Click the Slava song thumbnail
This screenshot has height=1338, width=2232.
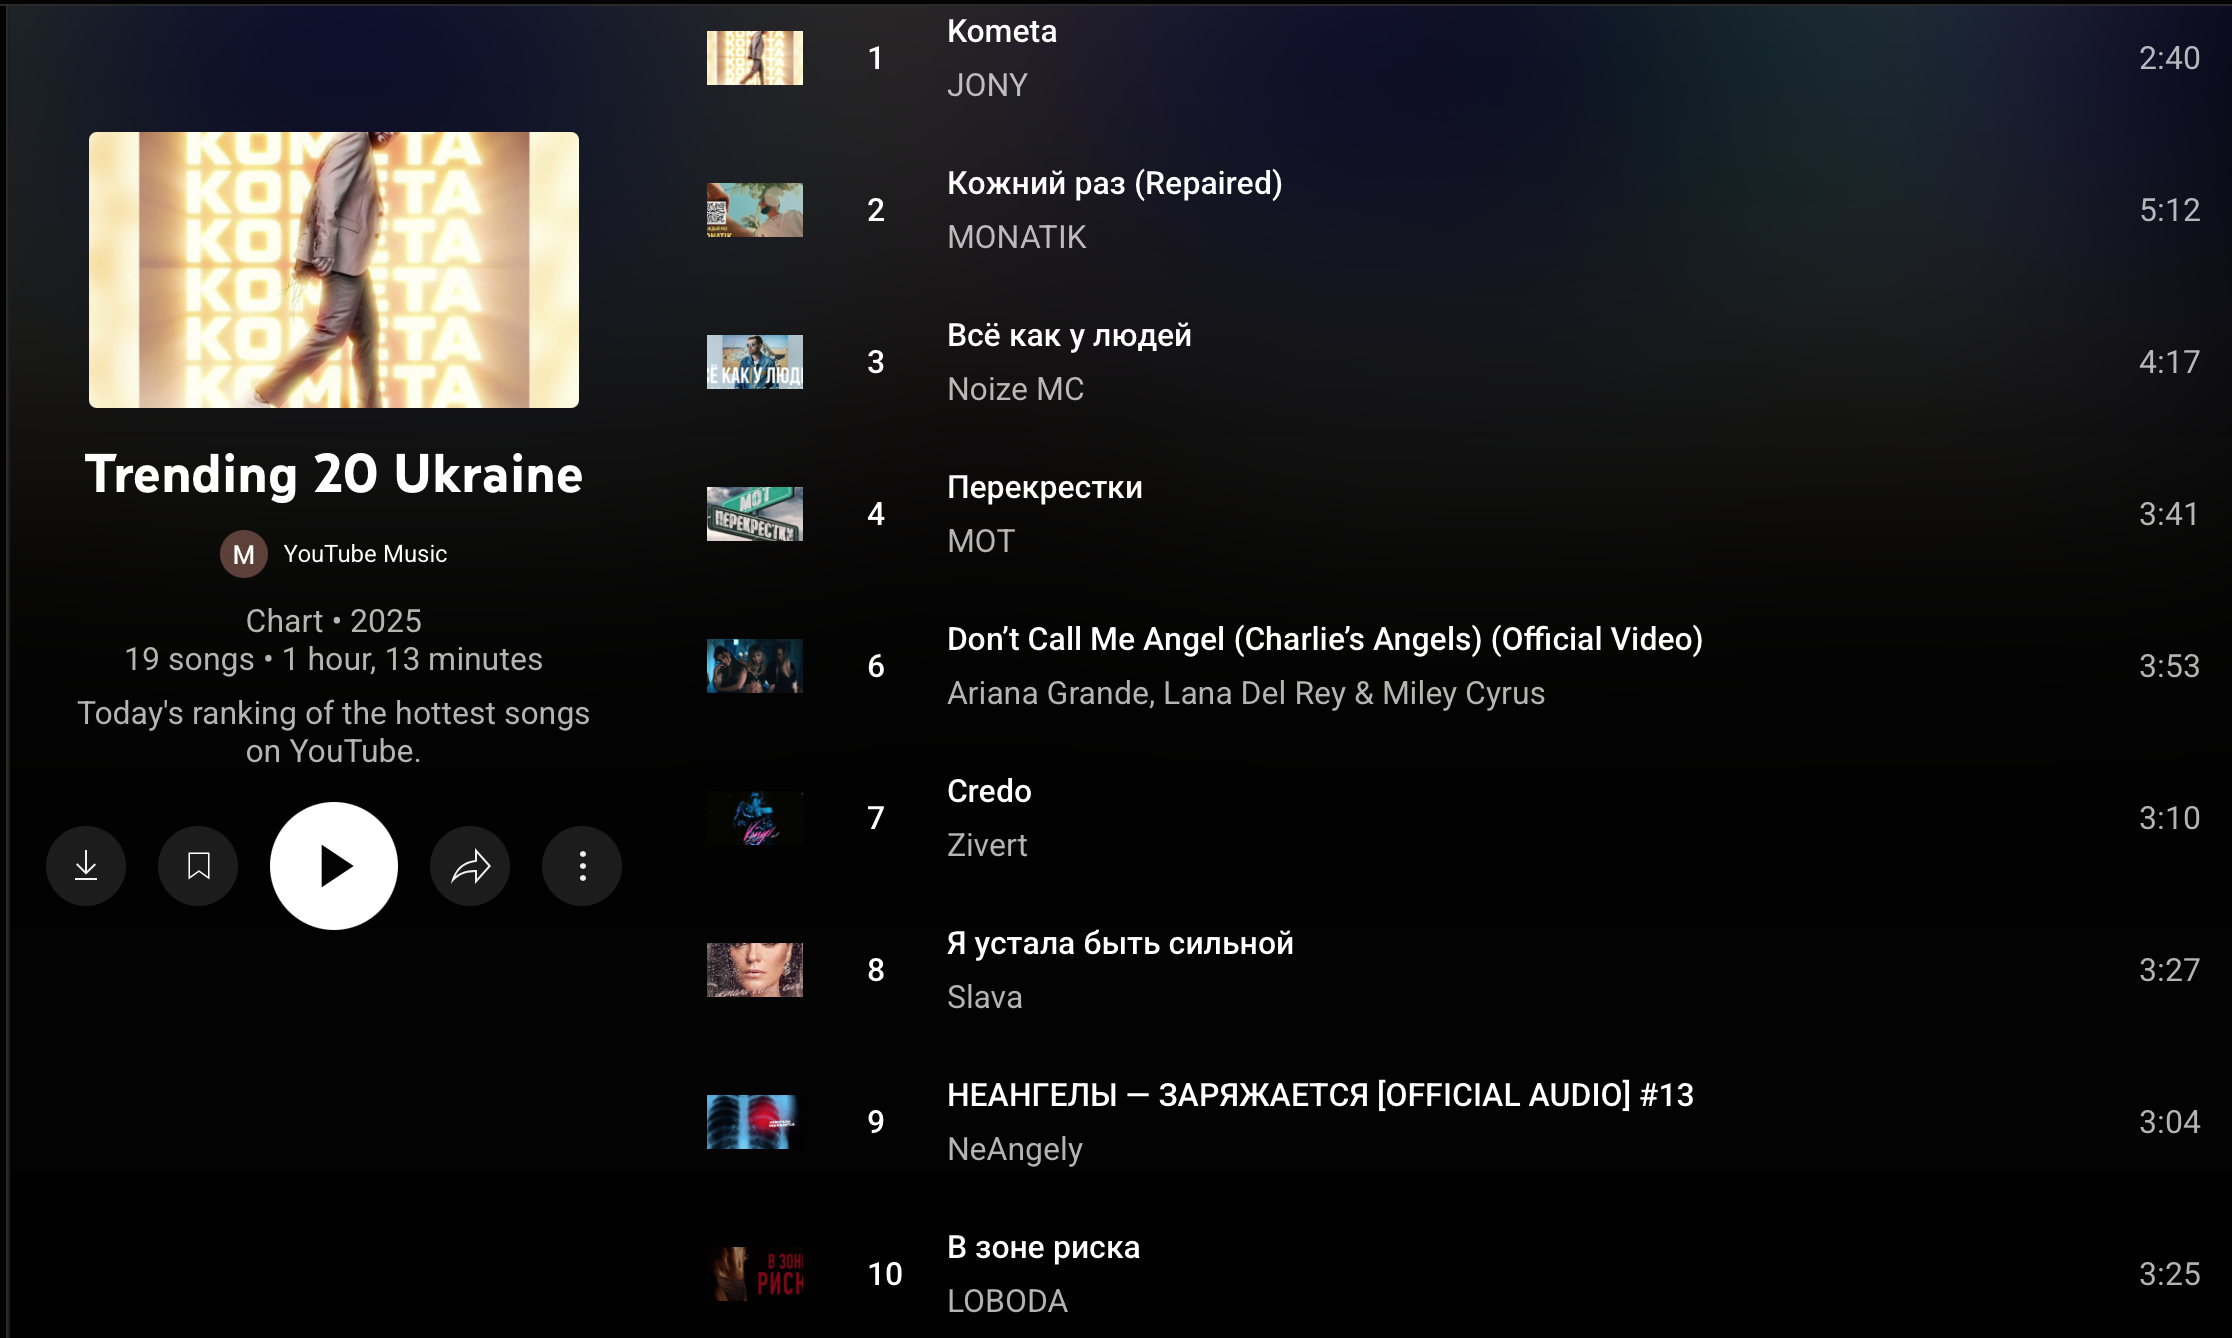(x=755, y=970)
